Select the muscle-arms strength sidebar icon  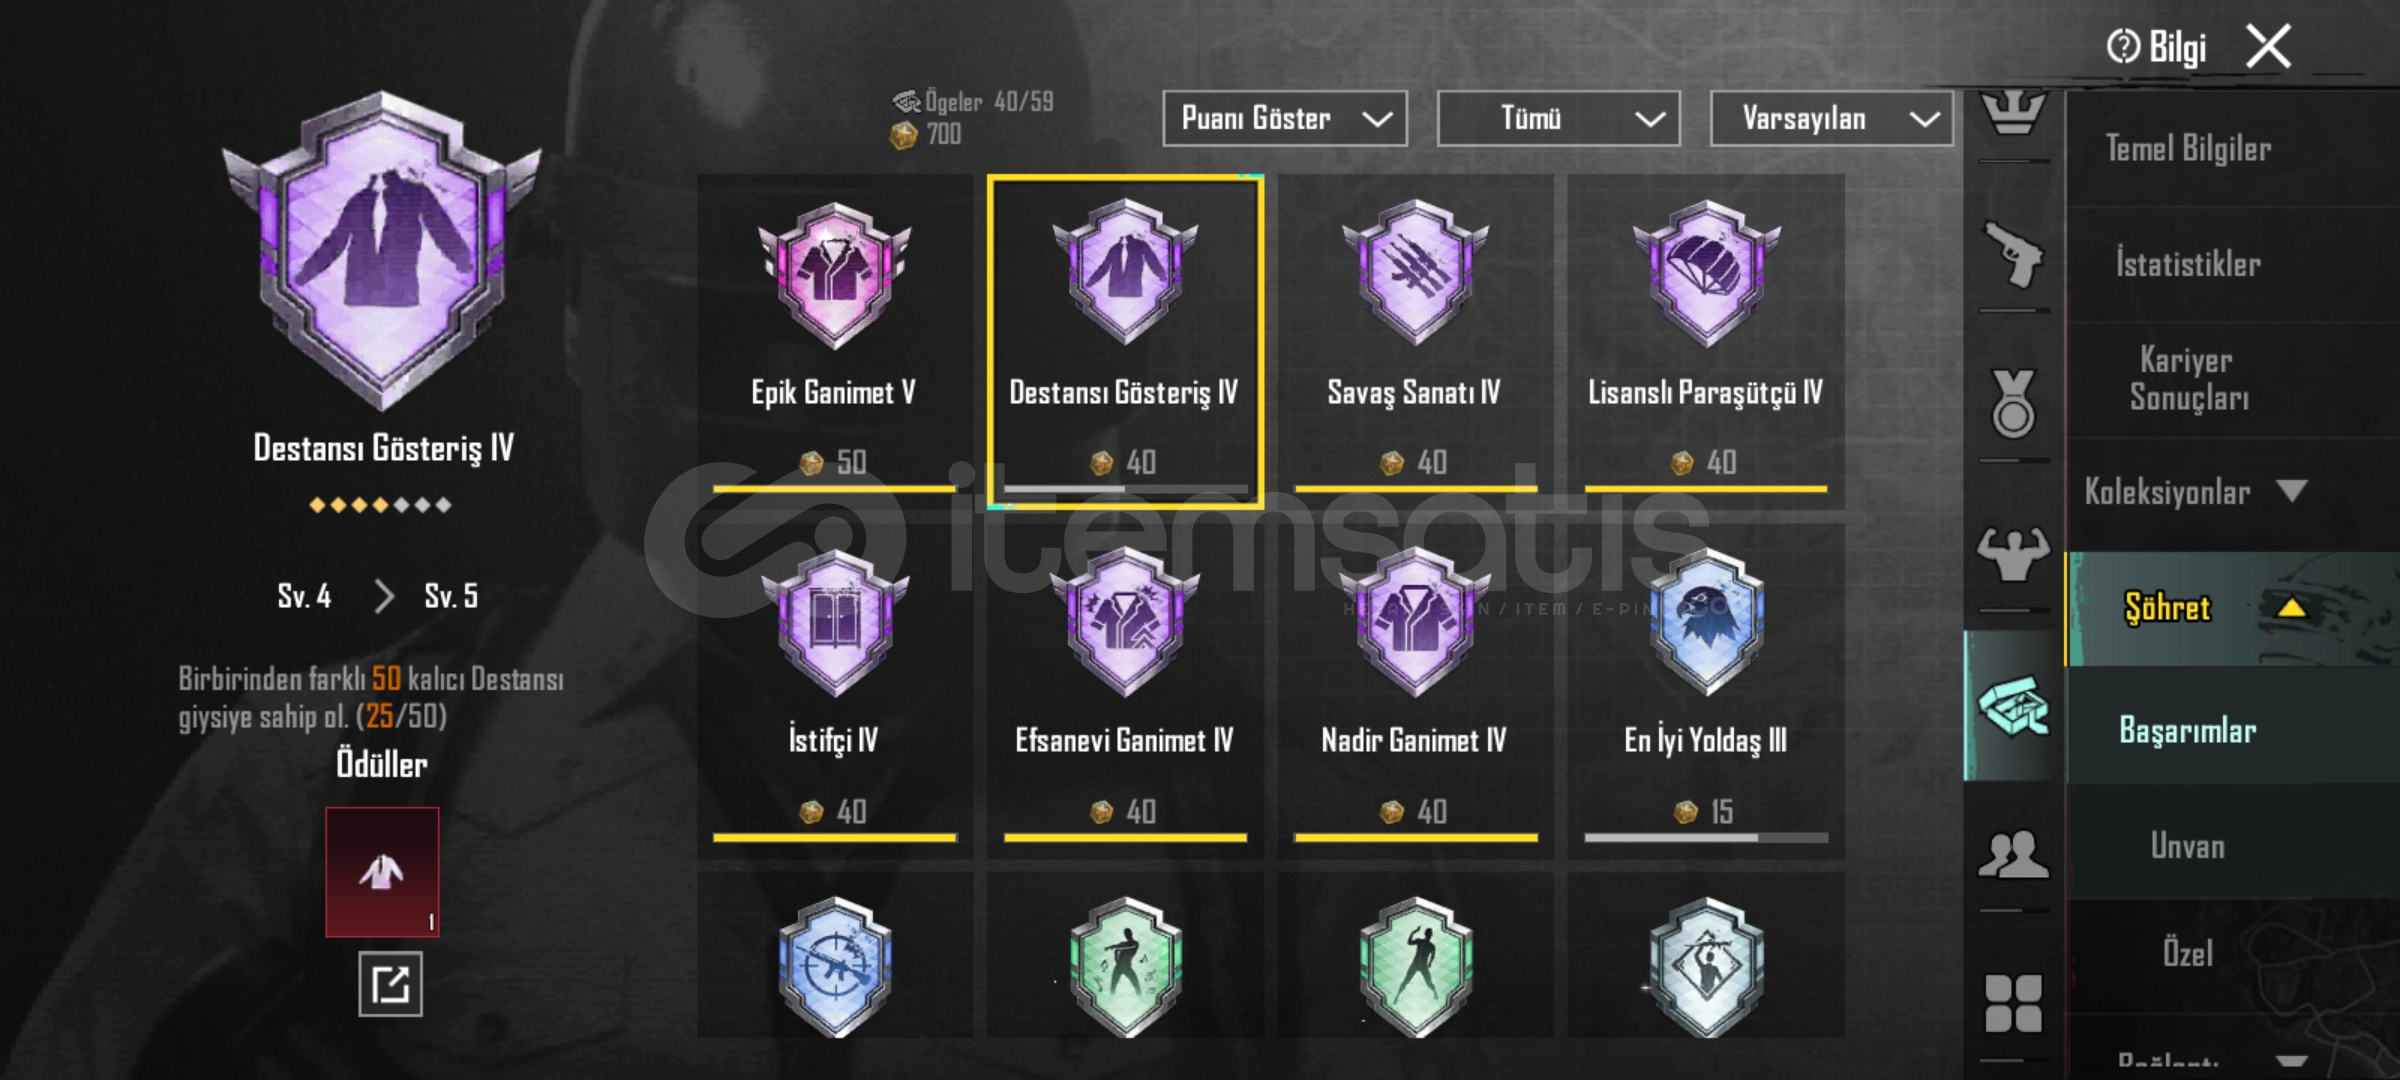(x=2013, y=554)
